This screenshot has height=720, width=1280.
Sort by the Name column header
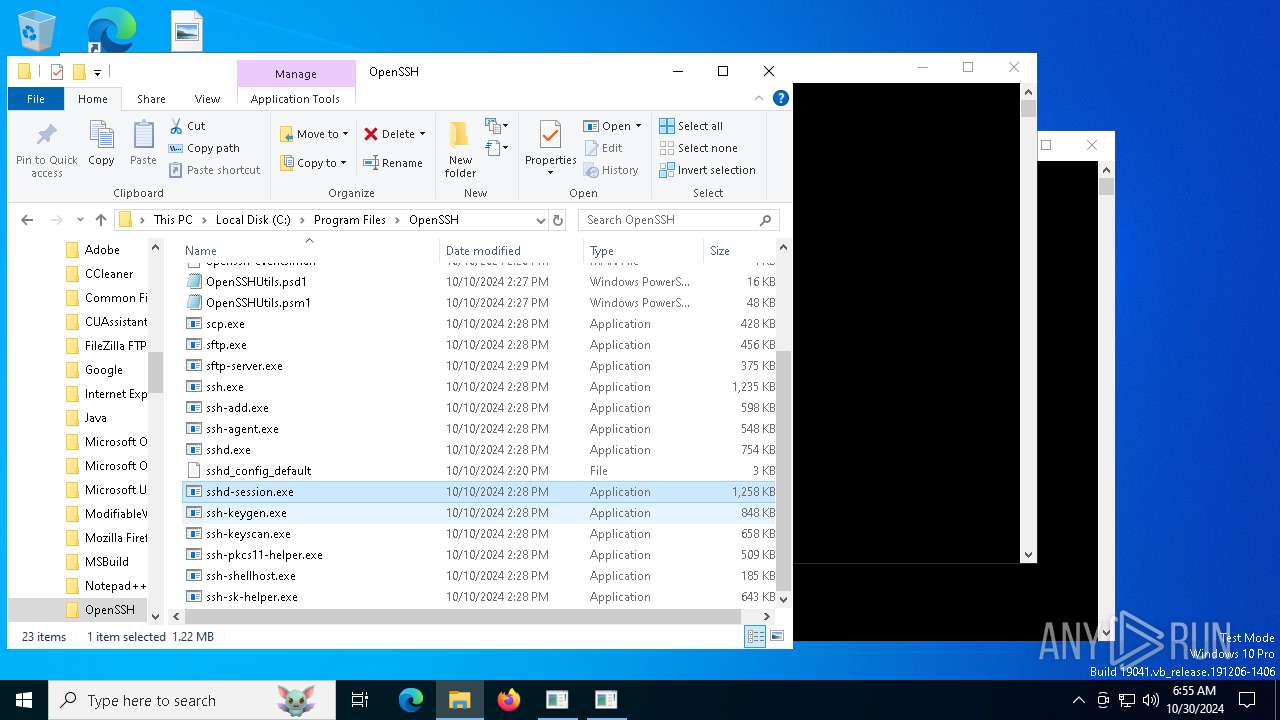tap(310, 251)
